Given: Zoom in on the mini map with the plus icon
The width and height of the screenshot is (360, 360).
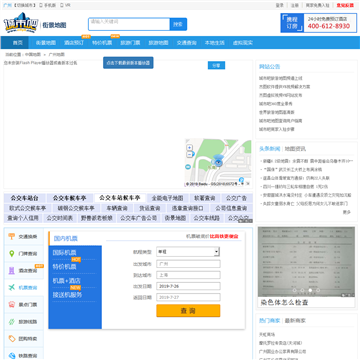Looking at the screenshot, I should tap(189, 147).
